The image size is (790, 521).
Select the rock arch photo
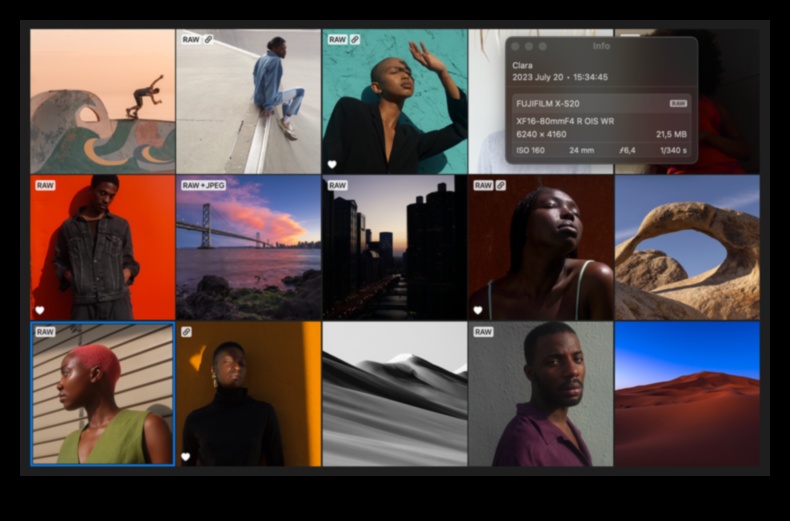[686, 246]
